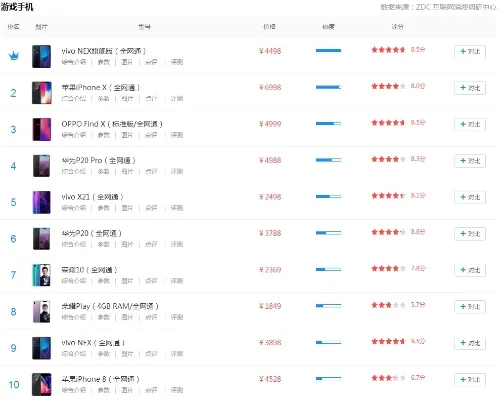Add iPhone X to comparison
503x400 pixels.
tap(470, 88)
